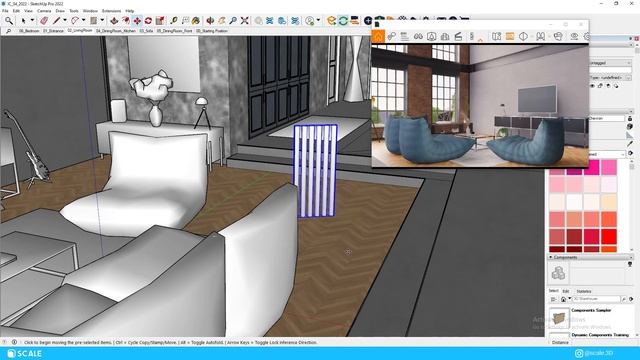This screenshot has height=360, width=640.
Task: Open the File menu
Action: pyautogui.click(x=5, y=11)
